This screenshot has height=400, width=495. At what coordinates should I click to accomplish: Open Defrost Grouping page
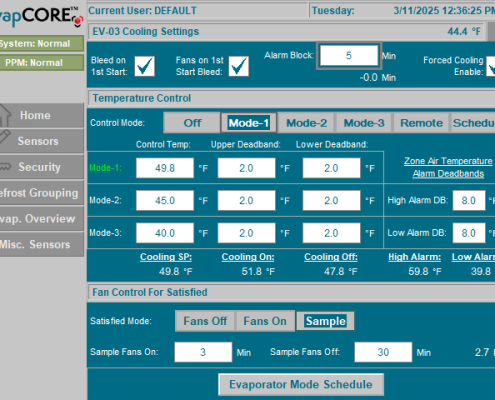[x=42, y=193]
